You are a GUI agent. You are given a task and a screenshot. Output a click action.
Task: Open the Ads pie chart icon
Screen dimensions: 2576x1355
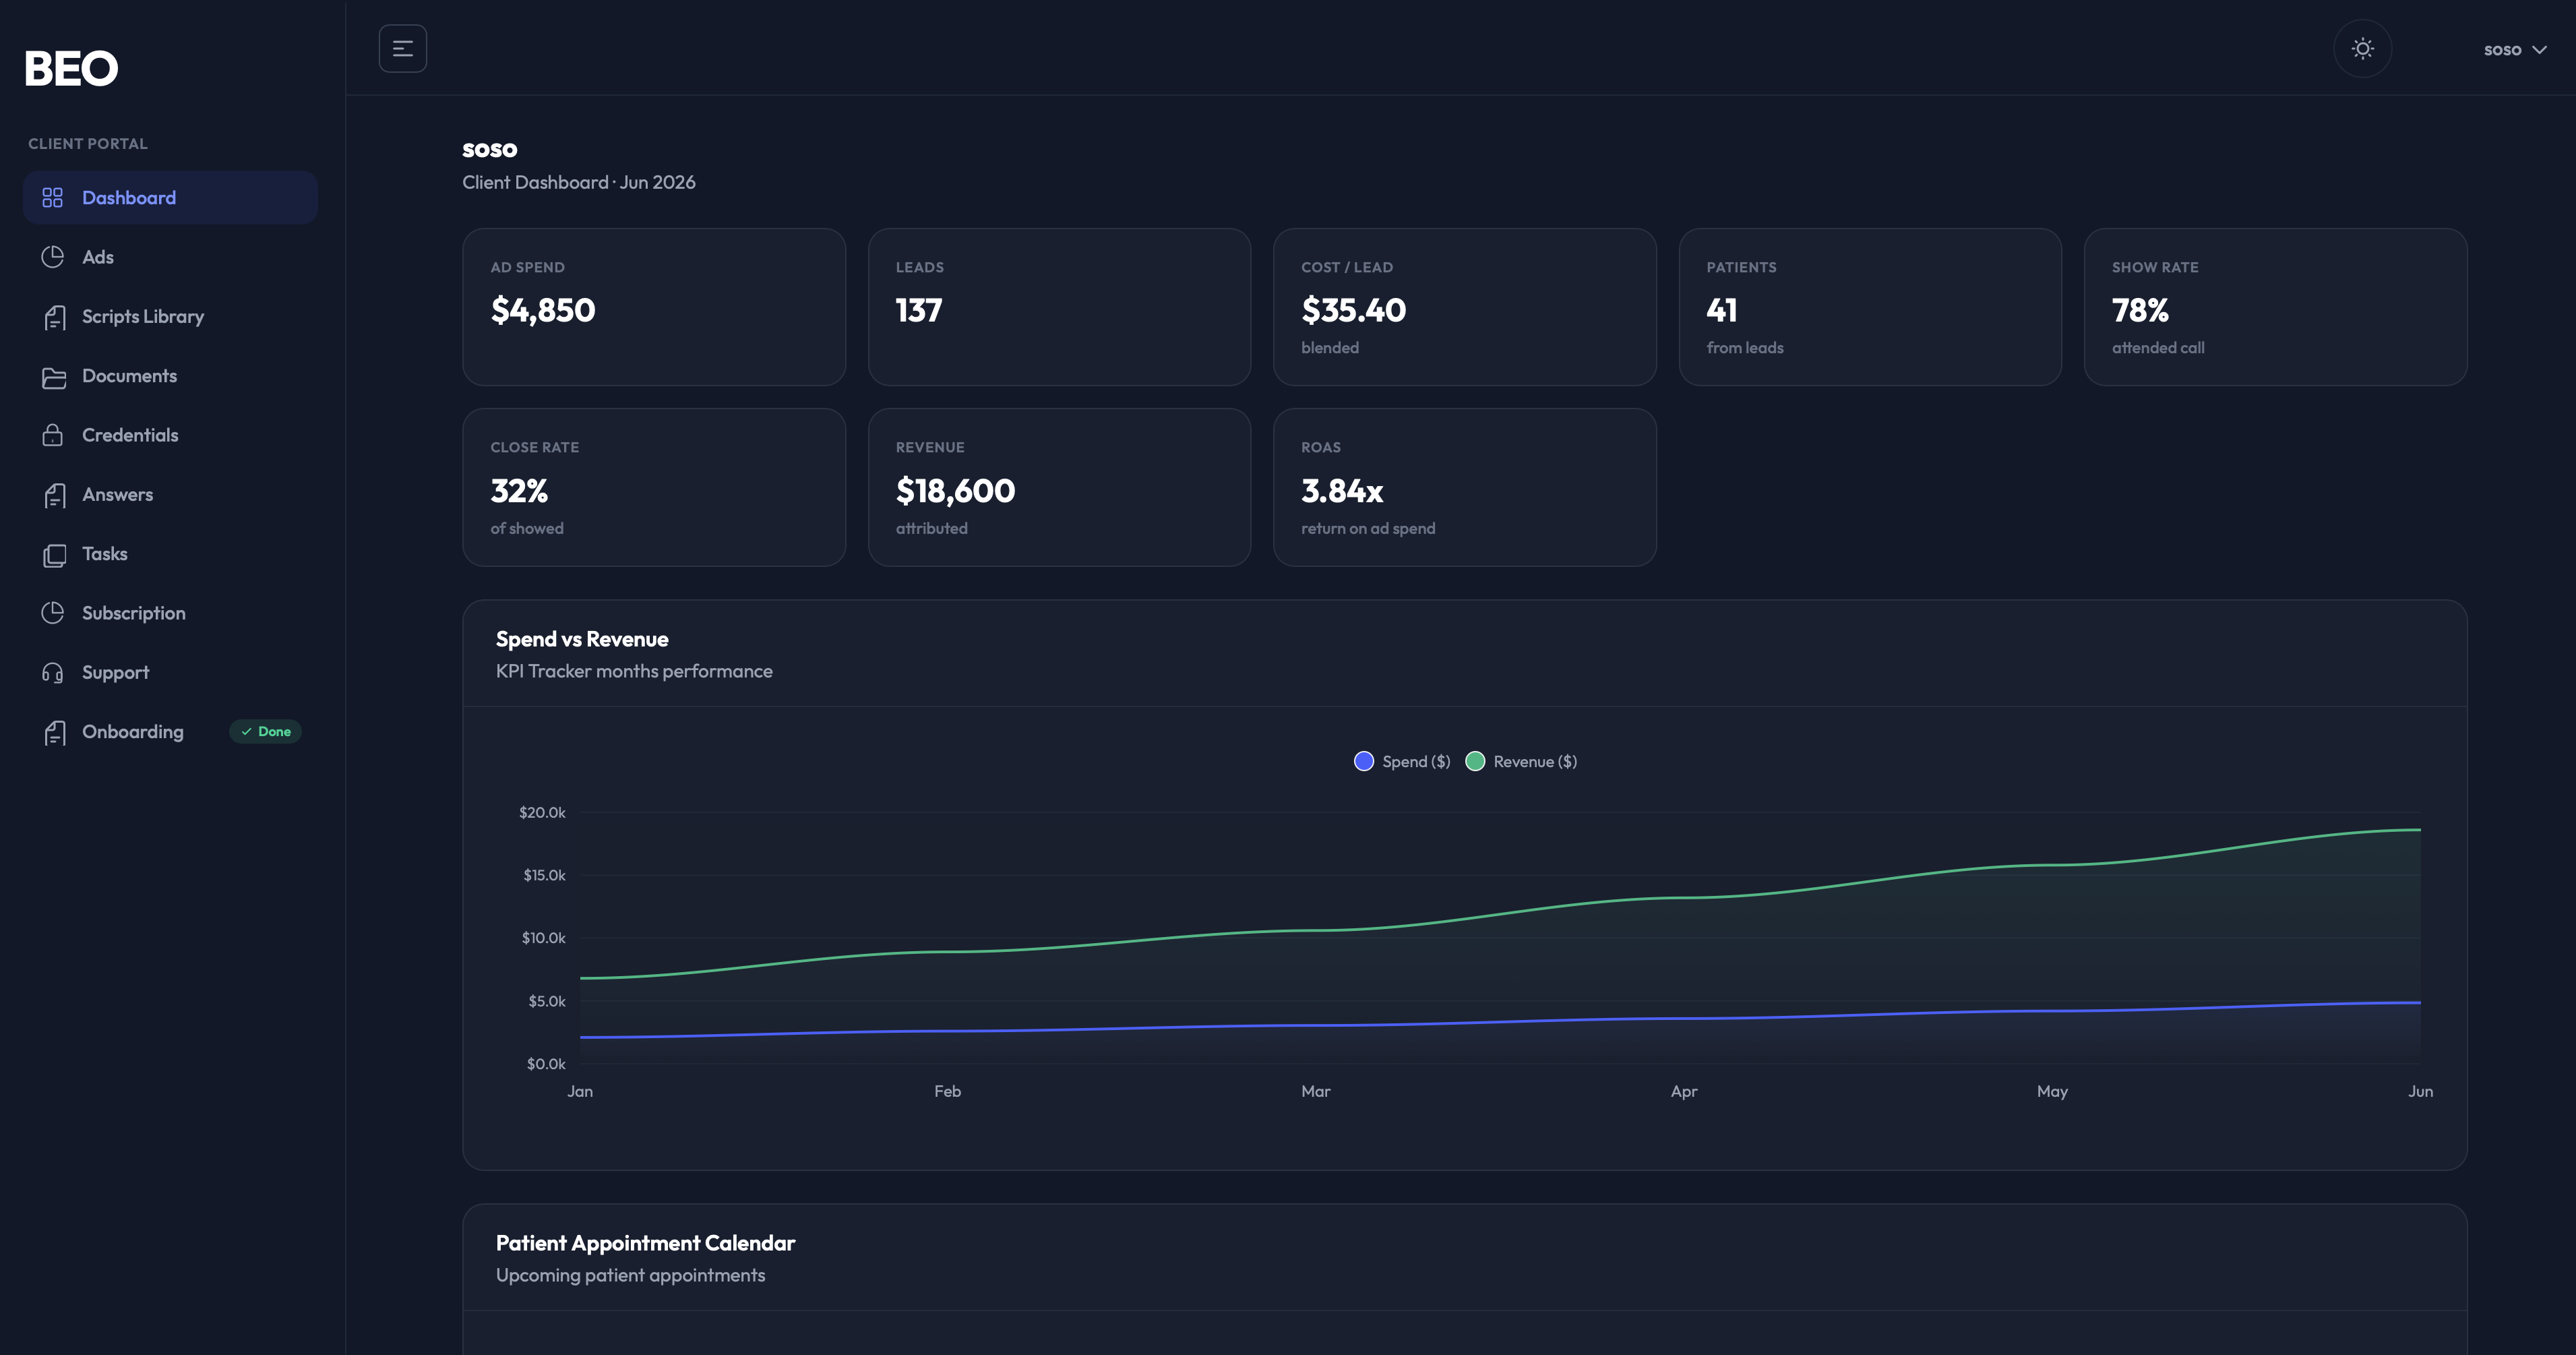[x=53, y=257]
